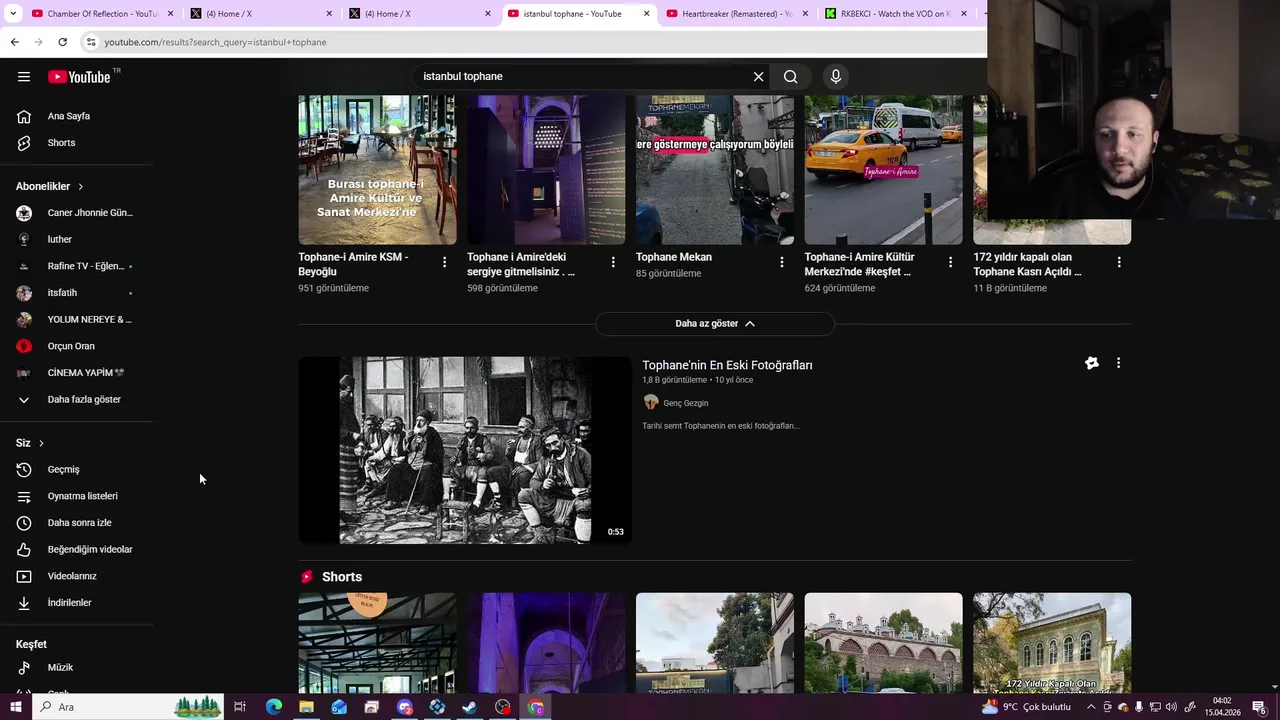1280x720 pixels.
Task: Go back with the browser back arrow
Action: click(14, 42)
